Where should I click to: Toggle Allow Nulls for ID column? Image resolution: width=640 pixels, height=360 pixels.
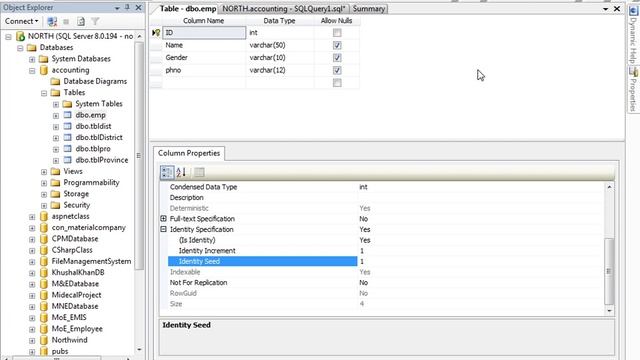pos(337,33)
